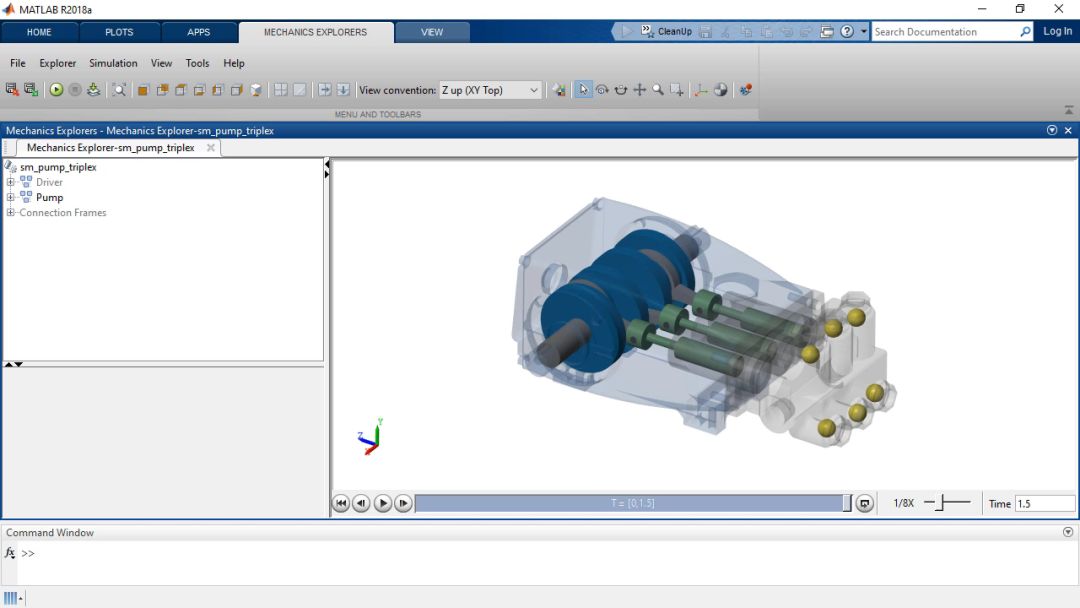Activate the Zoom magnifier tool
The width and height of the screenshot is (1080, 608).
click(658, 90)
